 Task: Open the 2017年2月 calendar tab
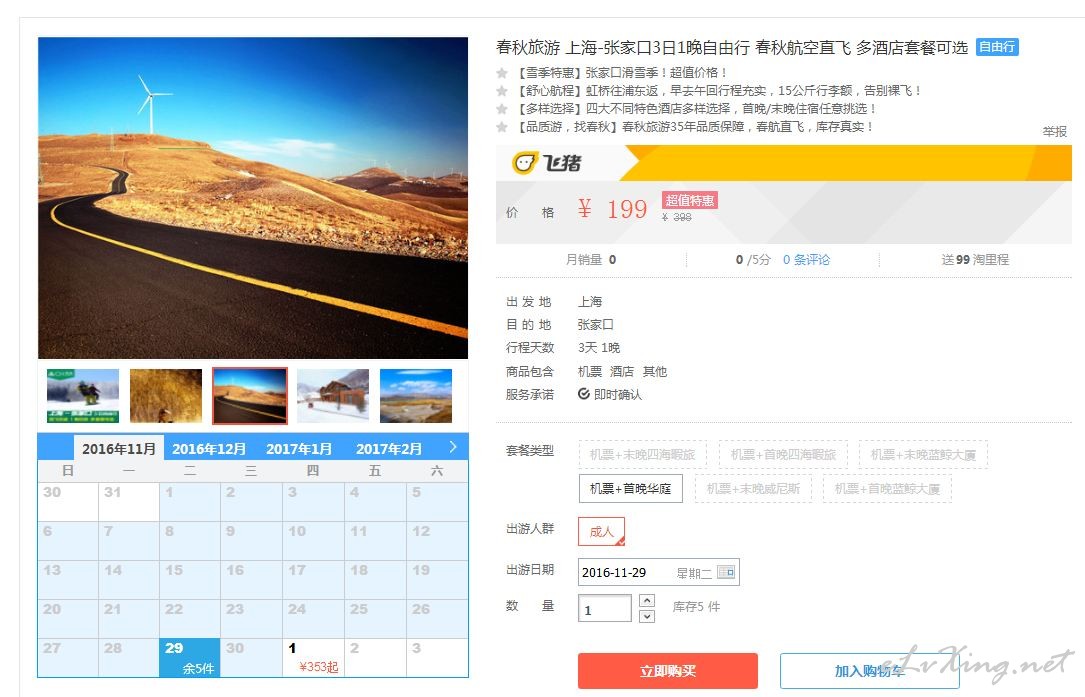tap(389, 449)
